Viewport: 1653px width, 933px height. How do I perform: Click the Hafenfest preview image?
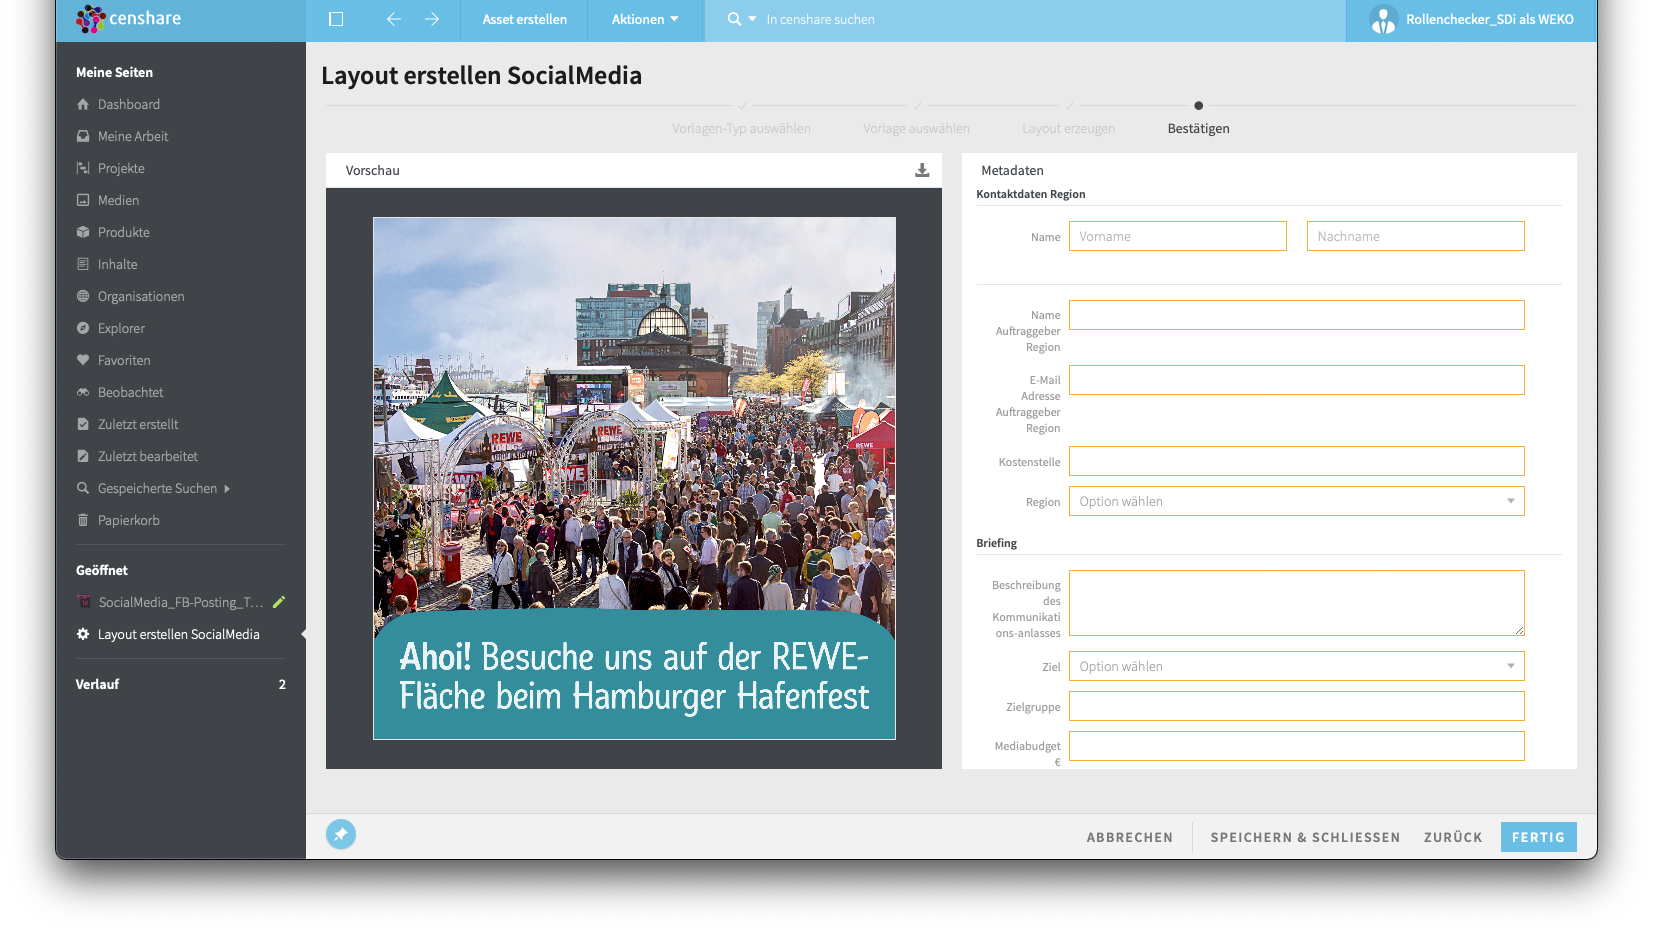coord(634,478)
